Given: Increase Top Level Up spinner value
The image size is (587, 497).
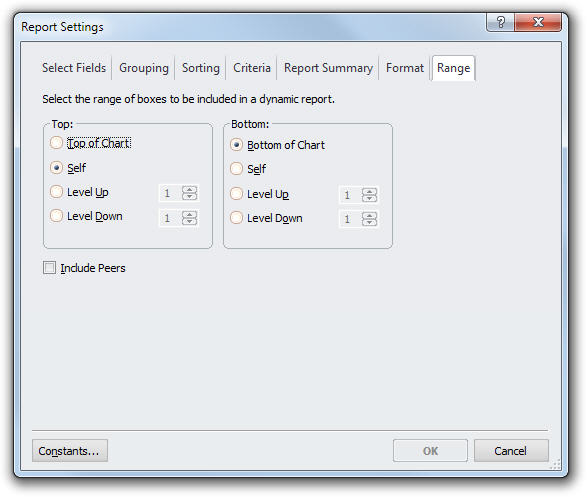Looking at the screenshot, I should coord(189,189).
